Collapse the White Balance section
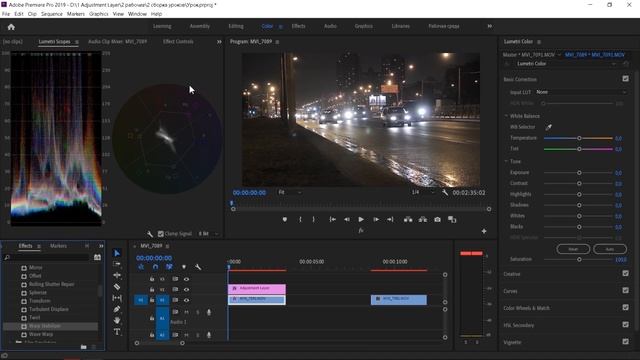Image resolution: width=640 pixels, height=360 pixels. pyautogui.click(x=506, y=116)
